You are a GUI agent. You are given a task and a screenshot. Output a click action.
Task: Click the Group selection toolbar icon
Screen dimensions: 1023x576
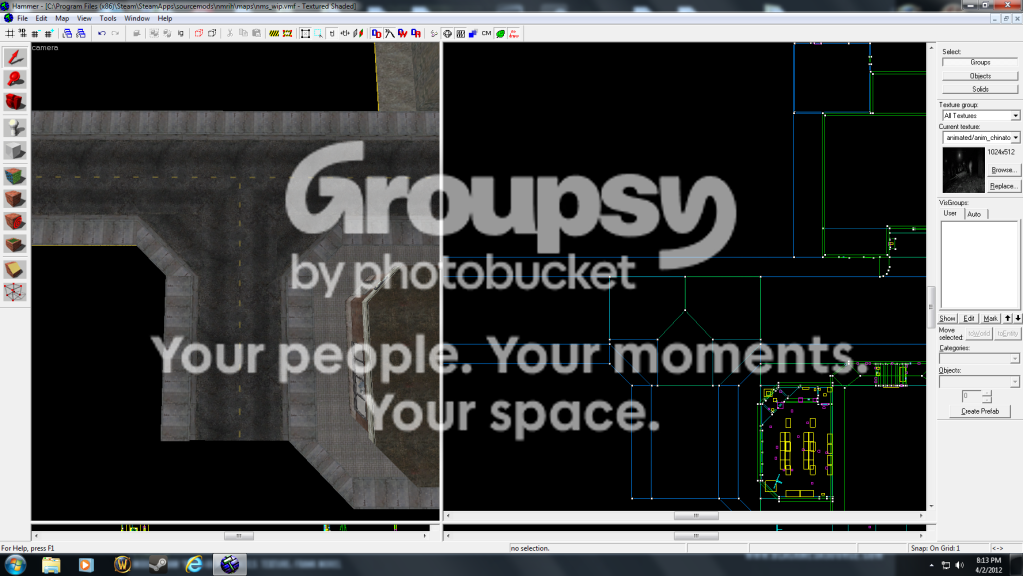click(x=153, y=33)
